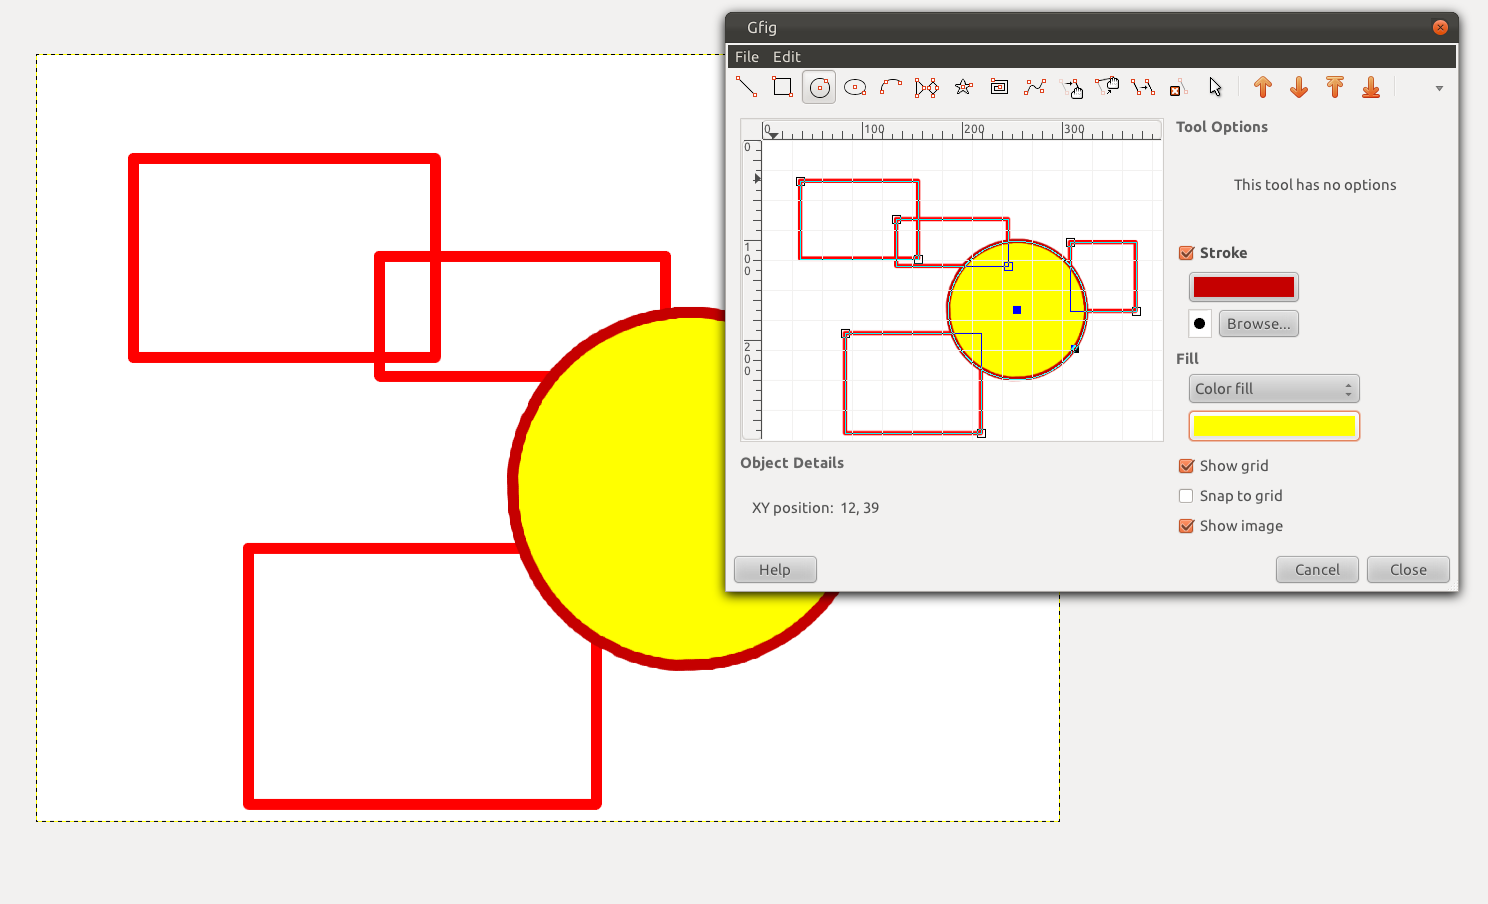Select the Rectangle drawing tool
Viewport: 1488px width, 904px height.
click(x=784, y=87)
